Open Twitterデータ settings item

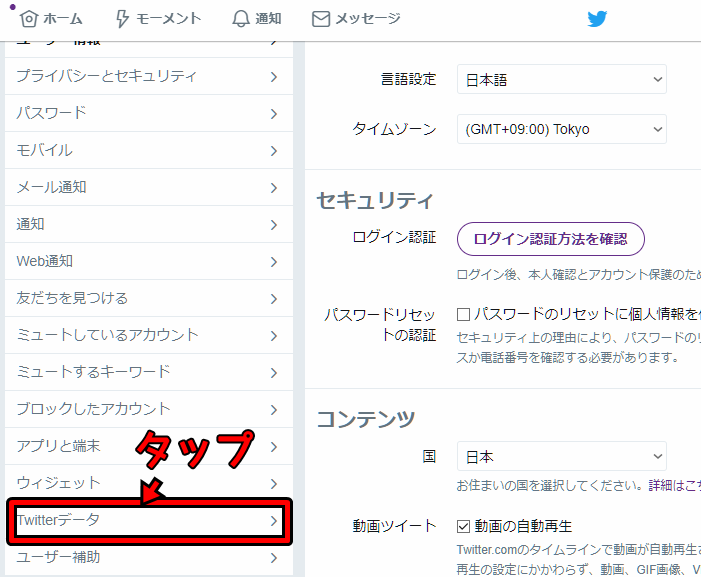tap(149, 521)
